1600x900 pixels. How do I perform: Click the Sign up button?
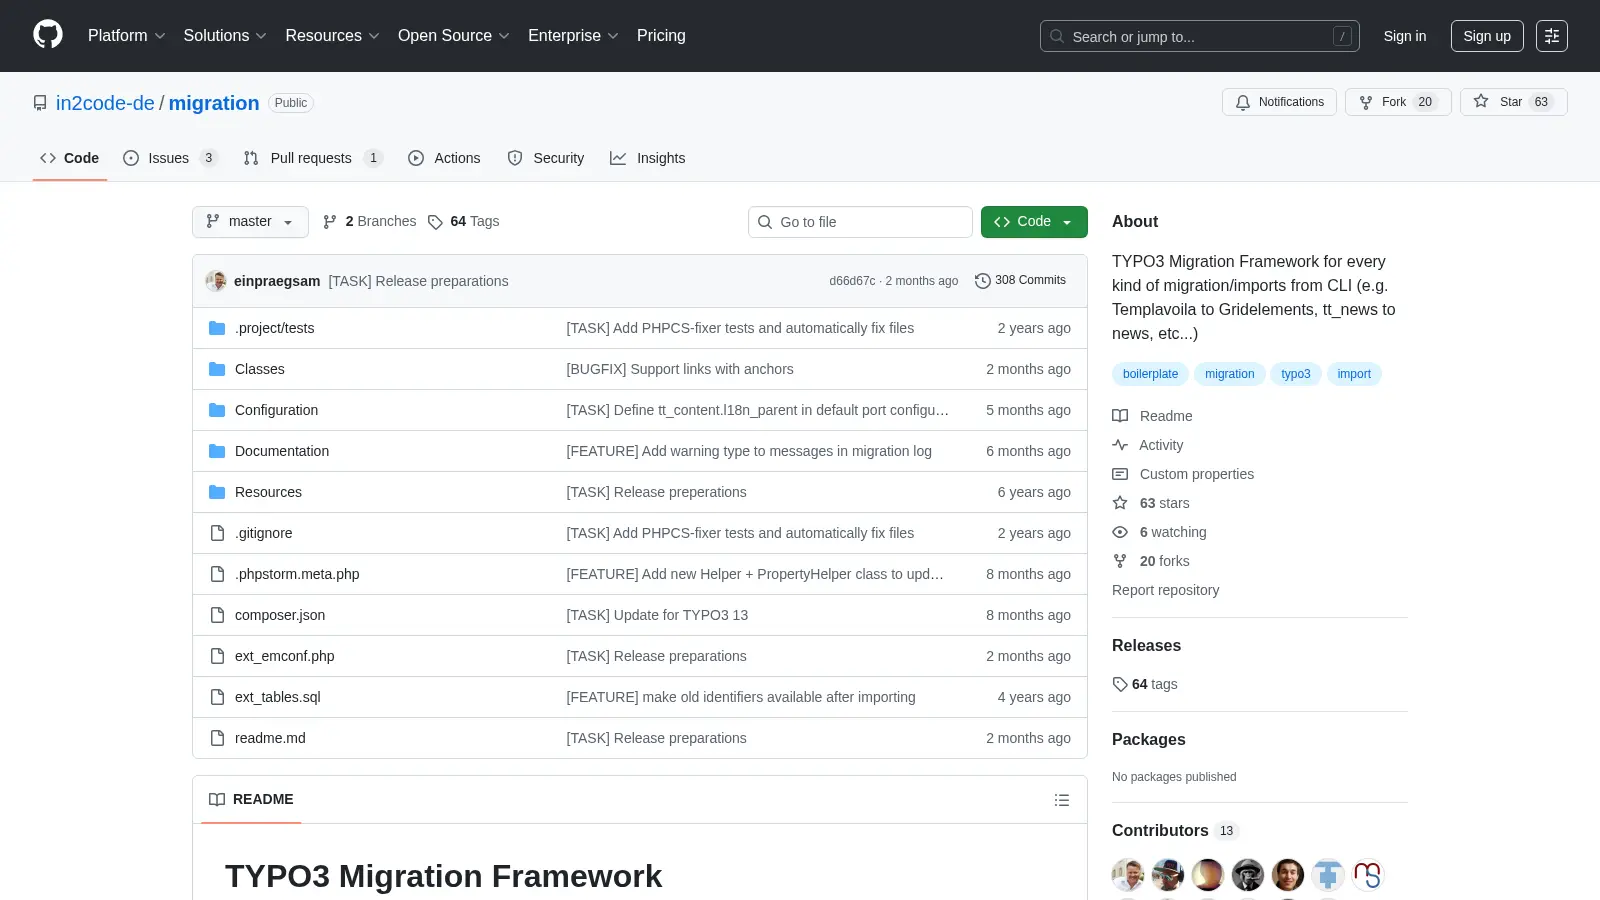click(x=1487, y=36)
